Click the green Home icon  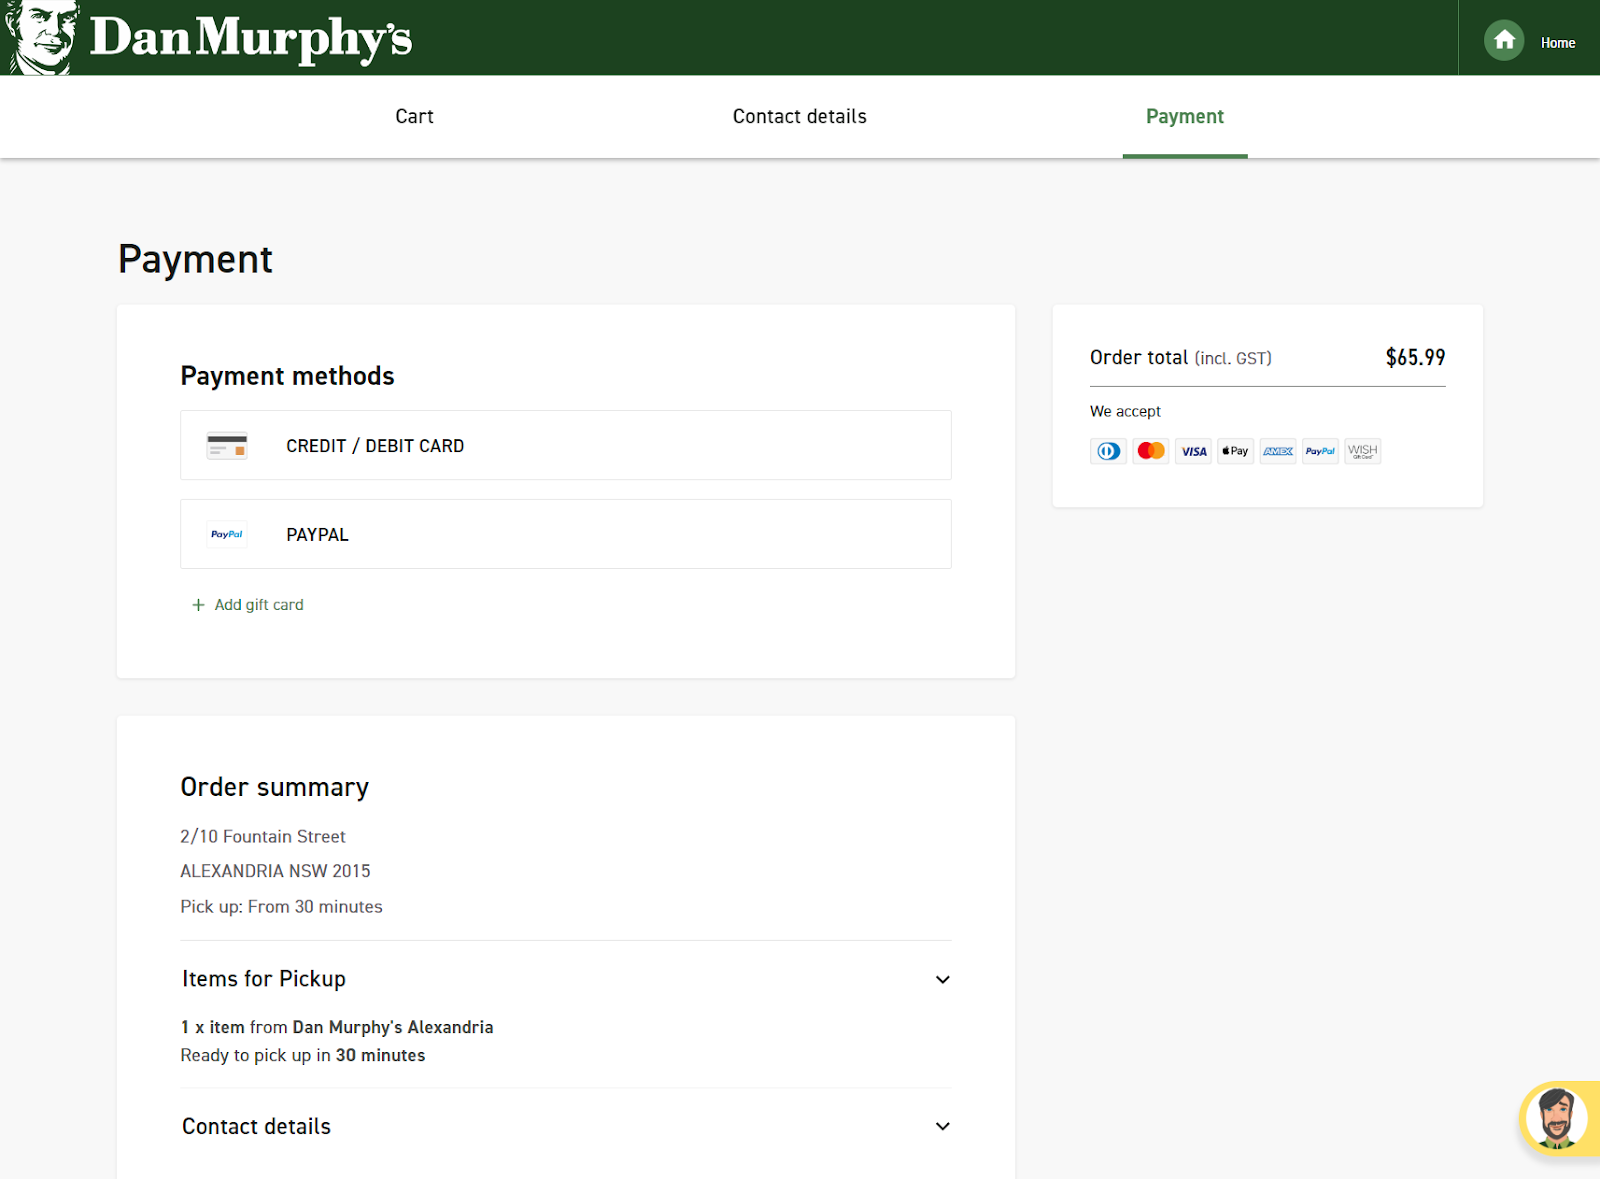[1503, 41]
